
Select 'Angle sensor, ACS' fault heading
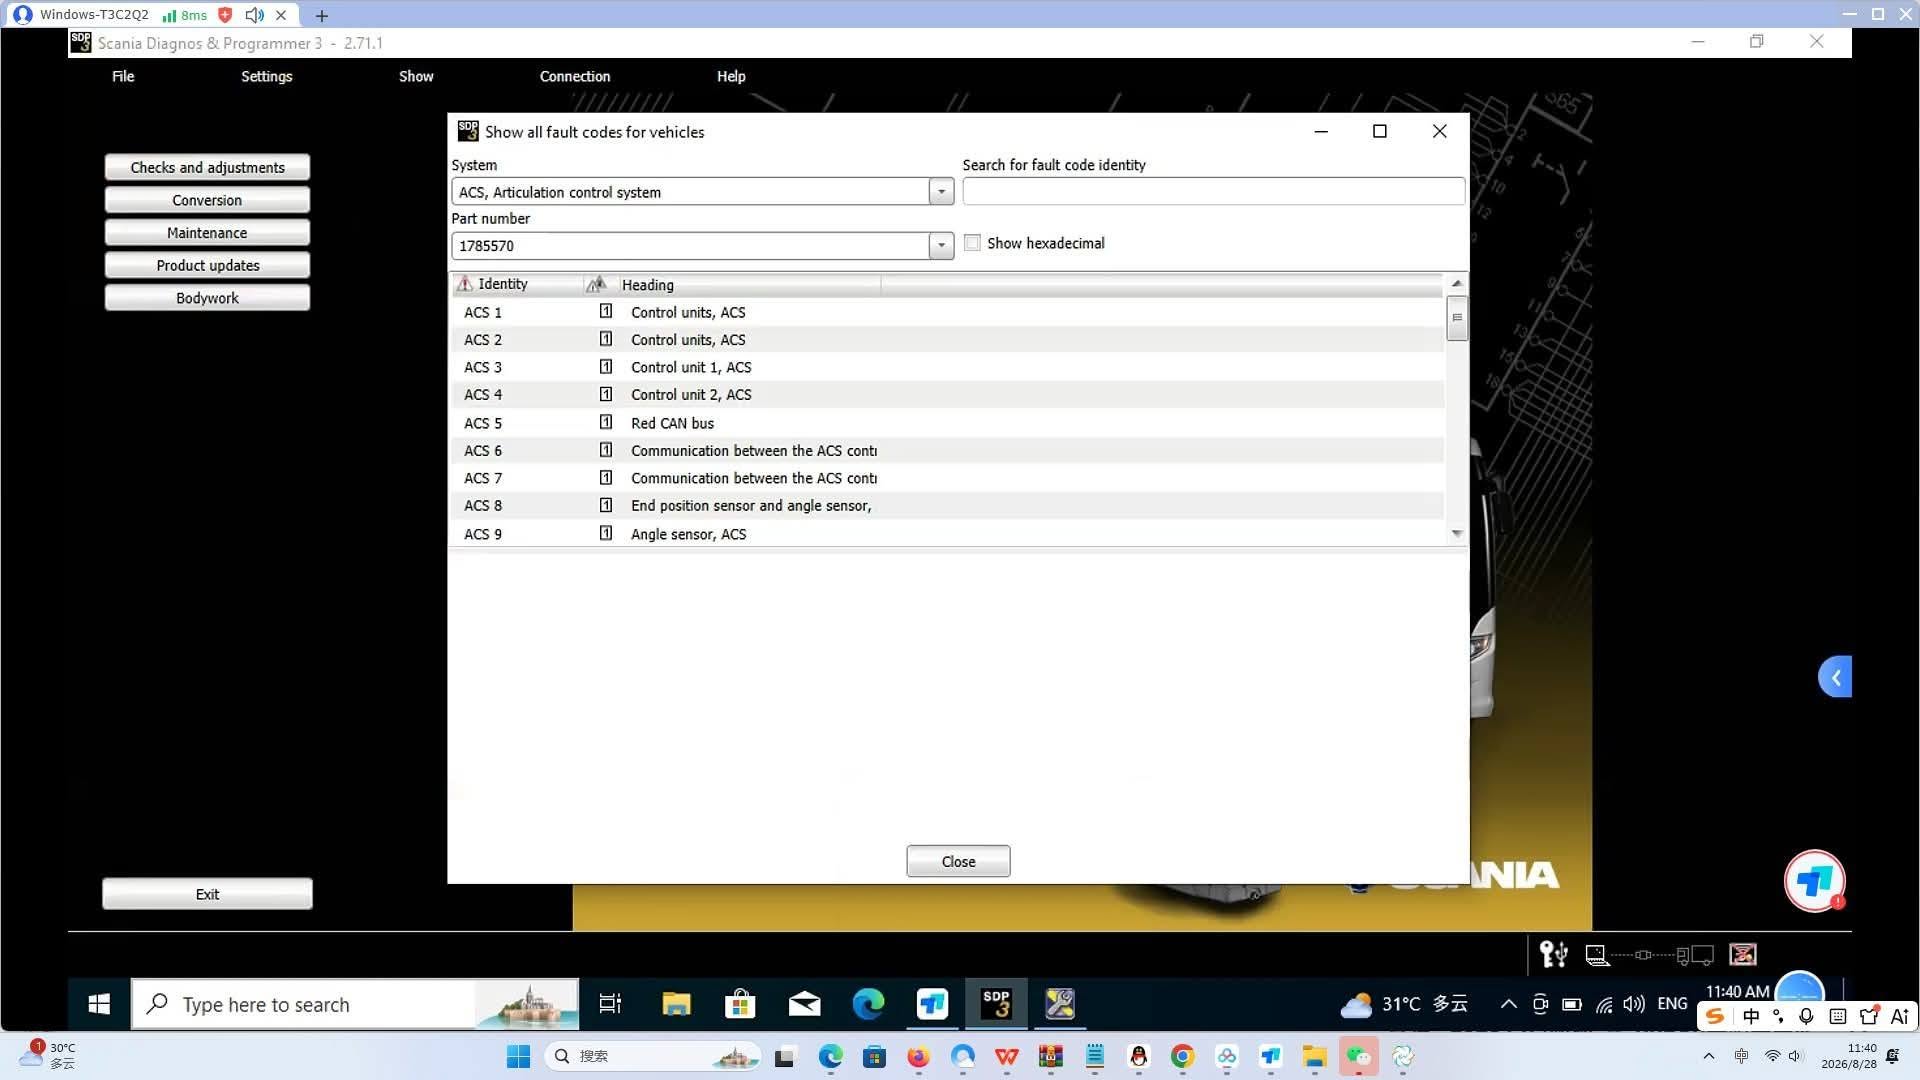point(688,534)
